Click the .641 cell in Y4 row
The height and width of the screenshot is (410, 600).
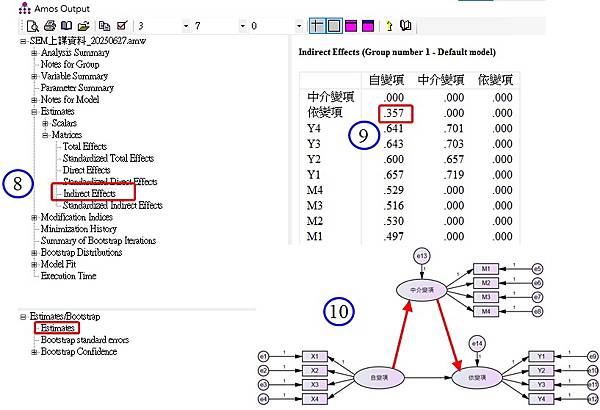(394, 128)
